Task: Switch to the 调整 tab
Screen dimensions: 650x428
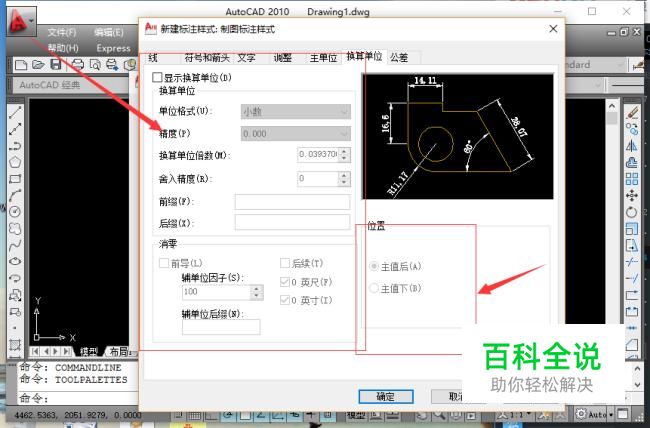Action: [283, 58]
